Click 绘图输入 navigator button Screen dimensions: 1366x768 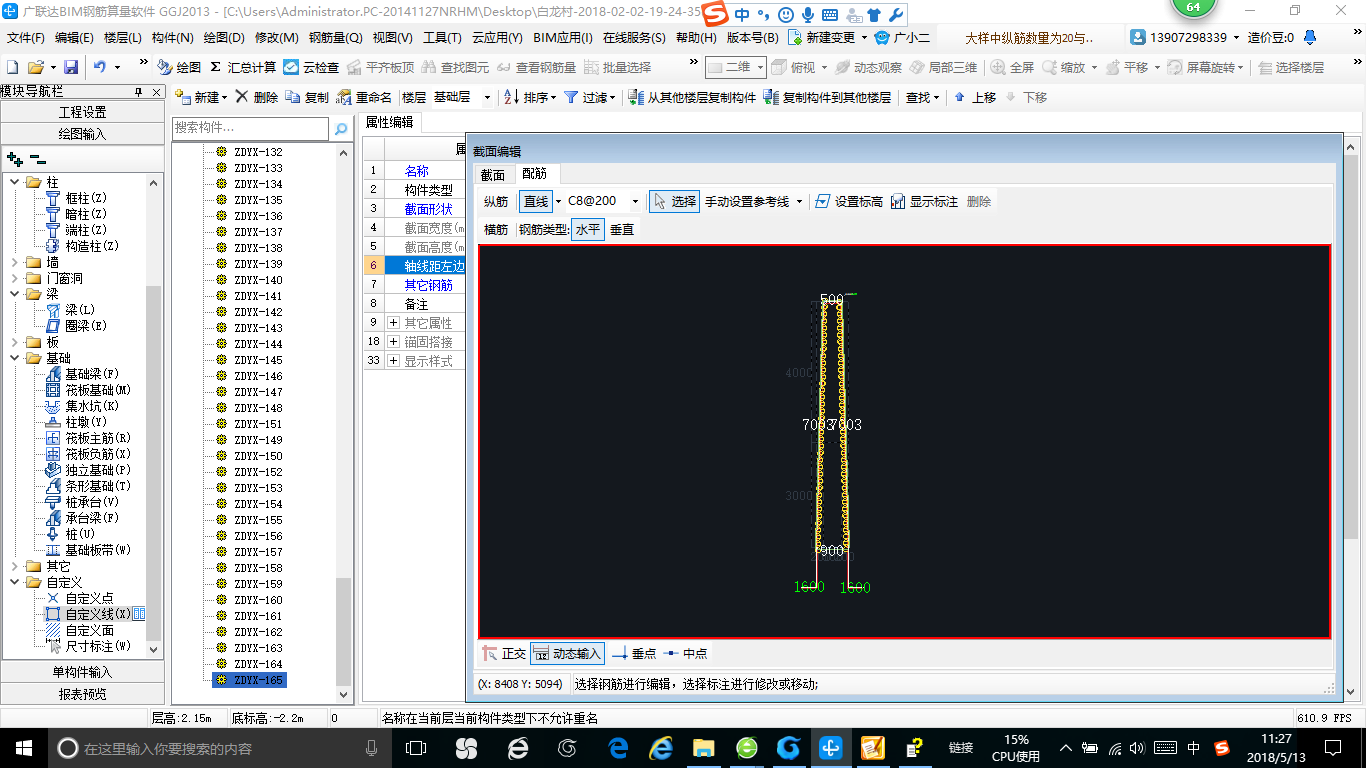pyautogui.click(x=82, y=134)
